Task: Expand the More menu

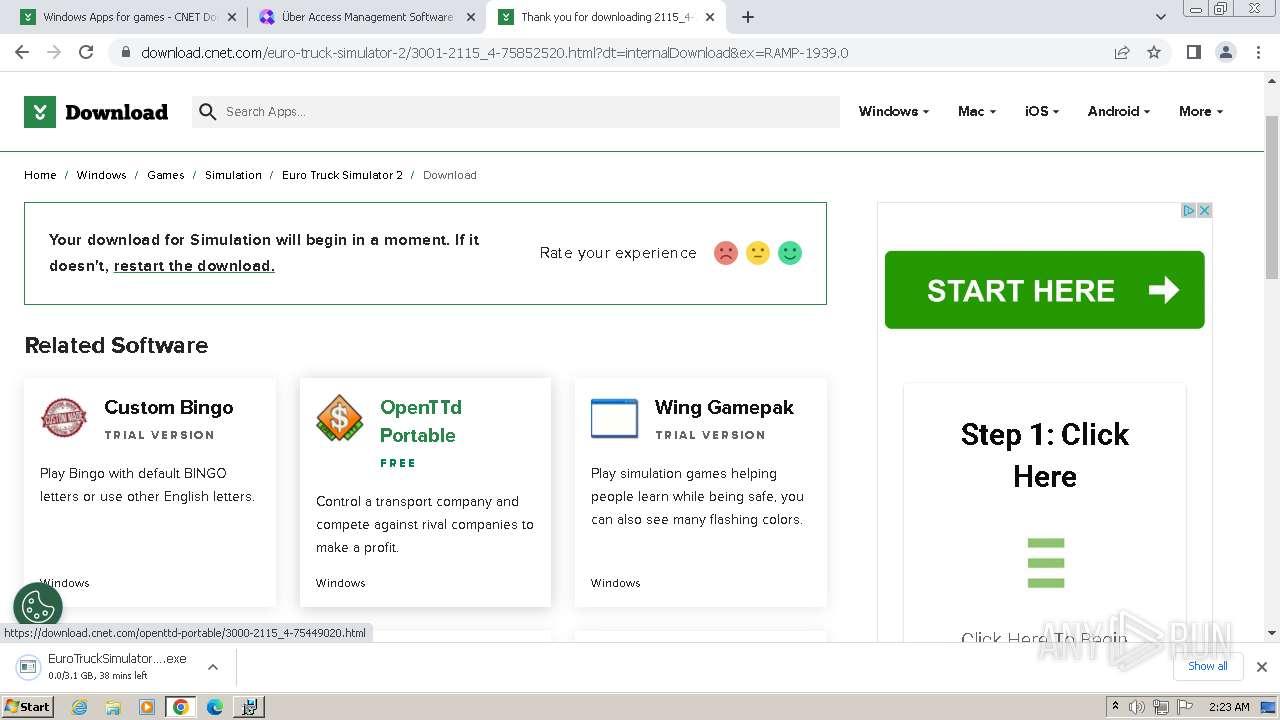Action: pyautogui.click(x=1201, y=112)
